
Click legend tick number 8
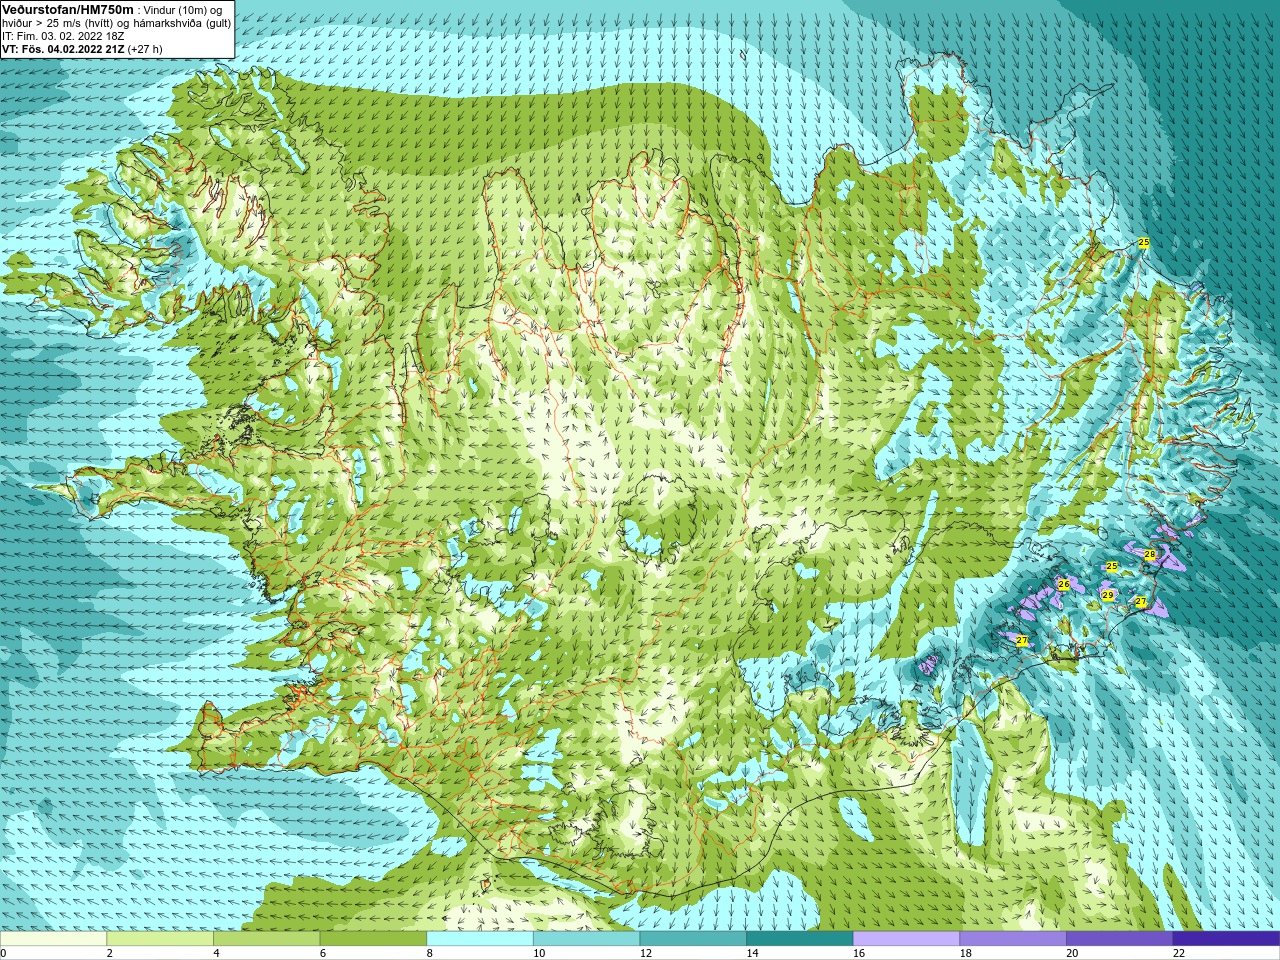pos(429,953)
